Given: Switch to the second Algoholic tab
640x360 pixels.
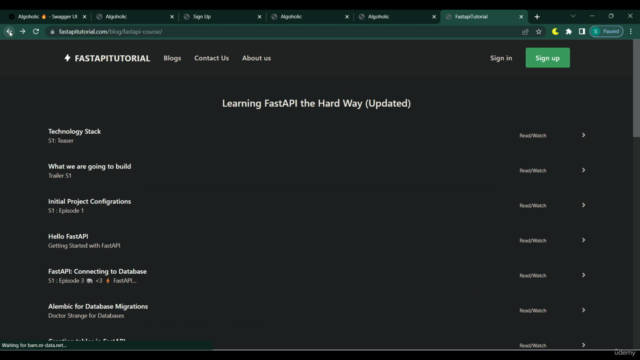Looking at the screenshot, I should [x=310, y=17].
